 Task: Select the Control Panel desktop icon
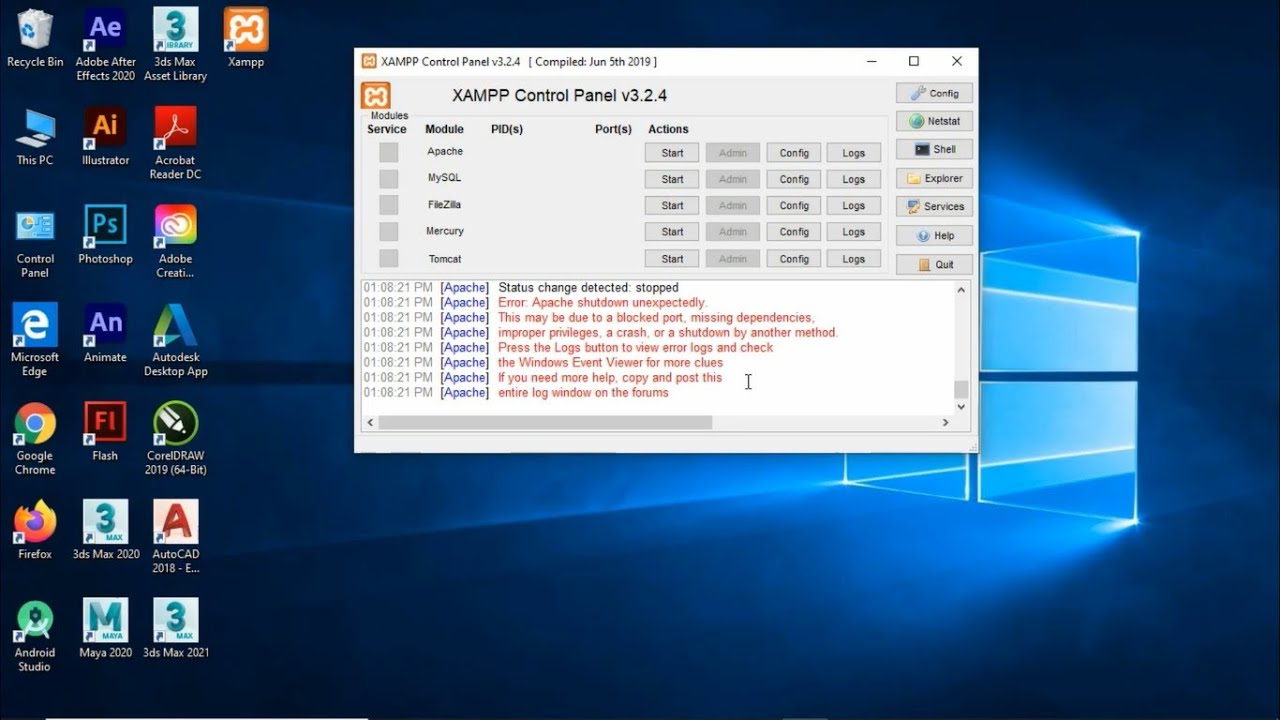(35, 243)
